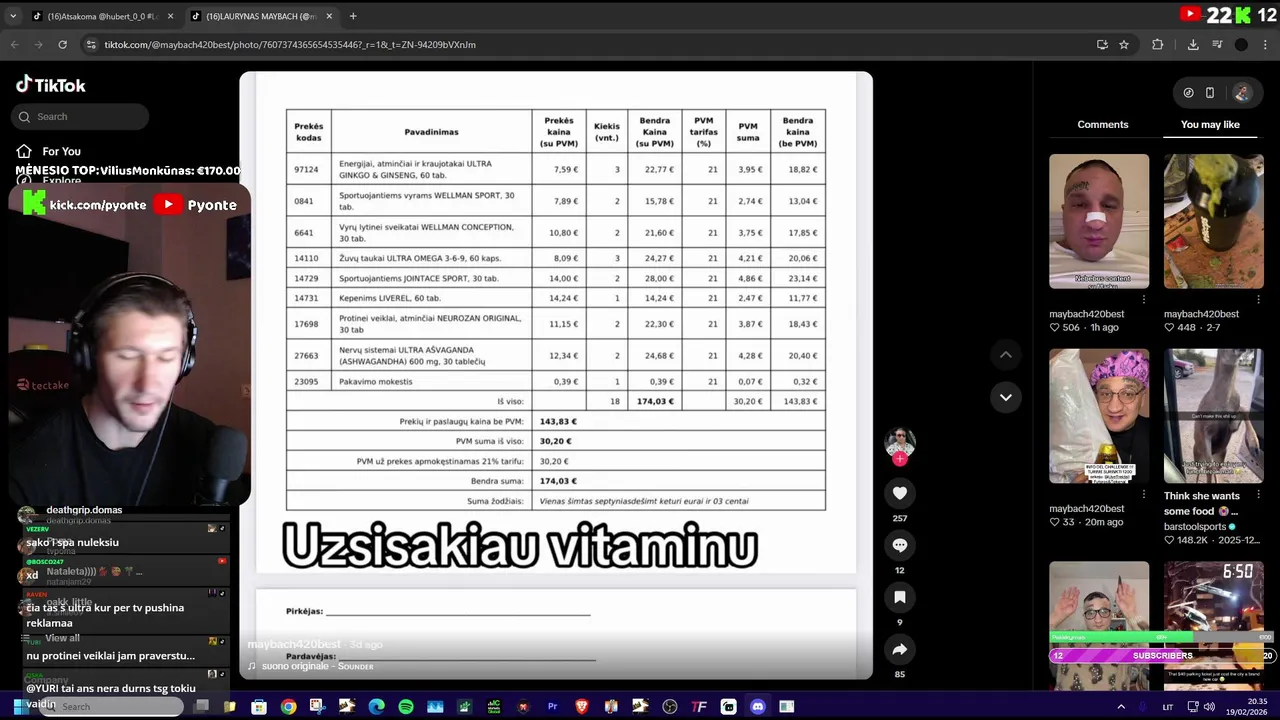Go to next post with the down chevron
This screenshot has width=1280, height=720.
point(1006,397)
